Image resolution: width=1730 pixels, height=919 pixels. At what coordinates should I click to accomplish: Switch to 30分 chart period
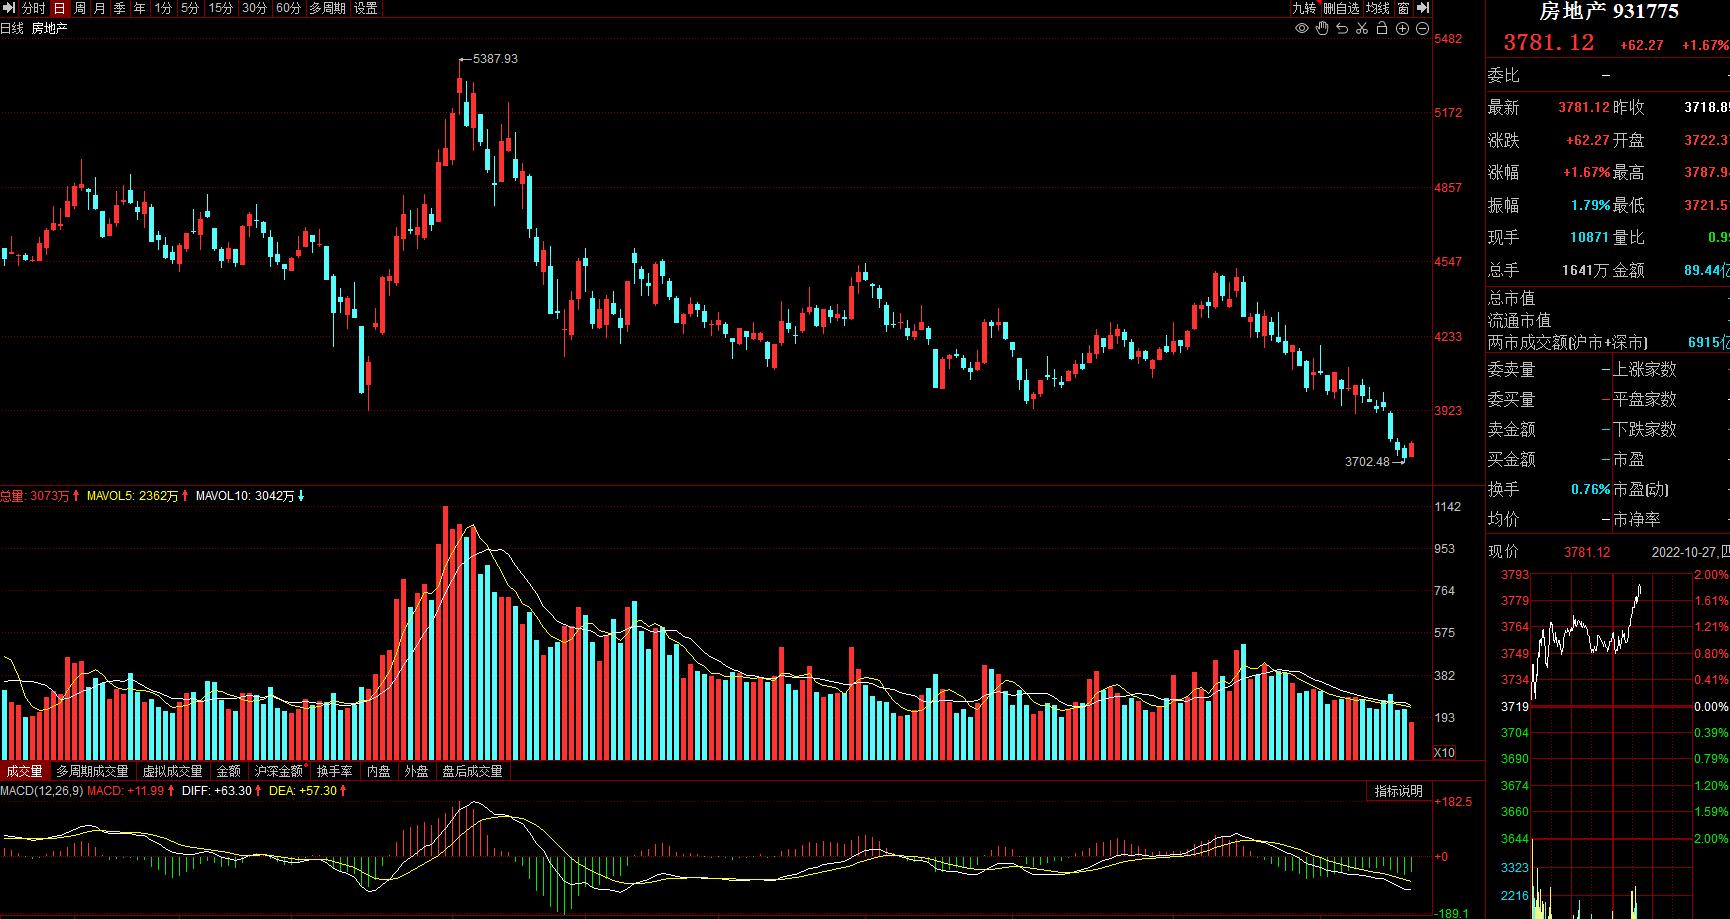click(x=255, y=8)
